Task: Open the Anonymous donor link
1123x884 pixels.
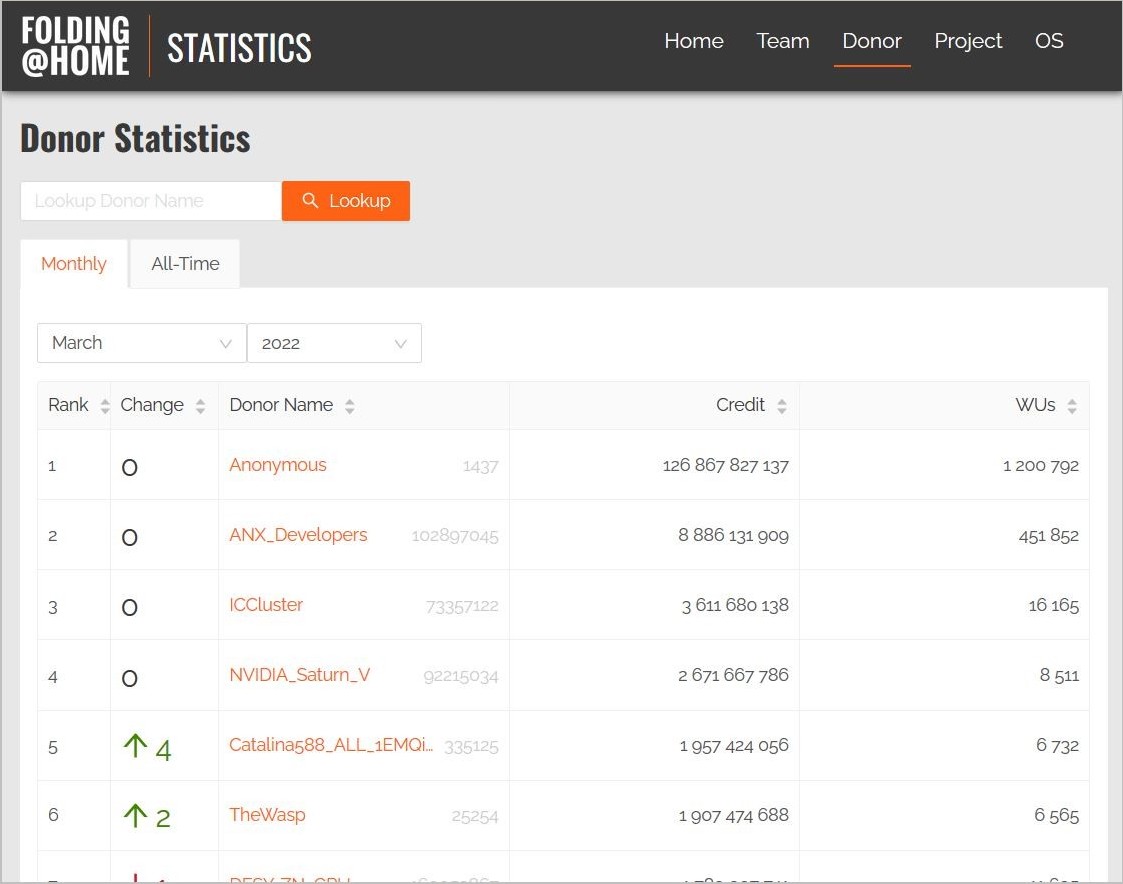Action: [x=278, y=465]
